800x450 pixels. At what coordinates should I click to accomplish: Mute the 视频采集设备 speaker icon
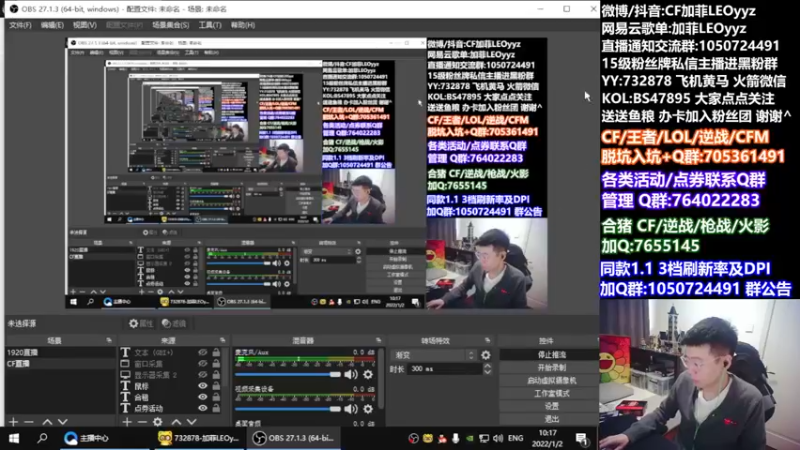click(351, 409)
